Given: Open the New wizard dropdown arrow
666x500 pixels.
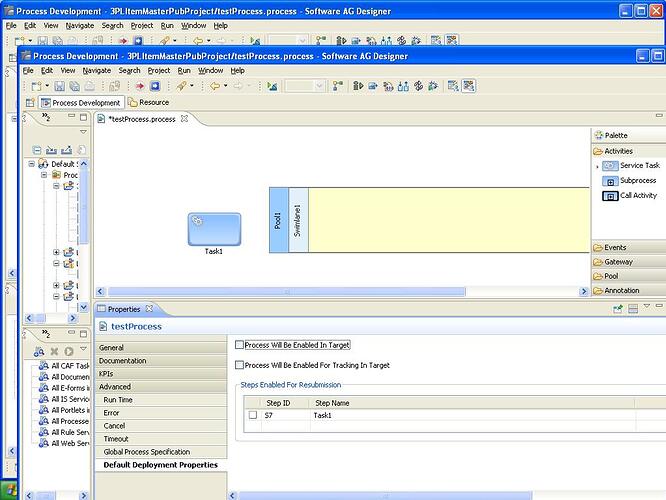Looking at the screenshot, I should click(x=47, y=86).
